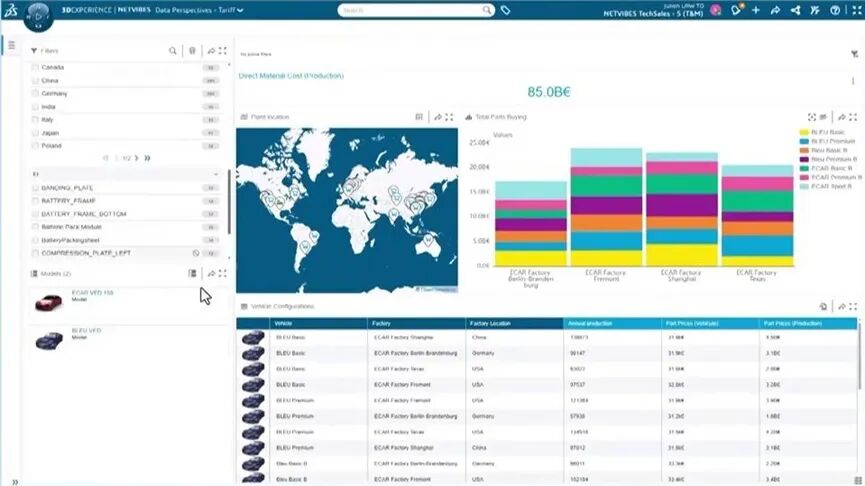Viewport: 865px width, 486px height.
Task: Click the search icon in Filters panel
Action: [x=173, y=51]
